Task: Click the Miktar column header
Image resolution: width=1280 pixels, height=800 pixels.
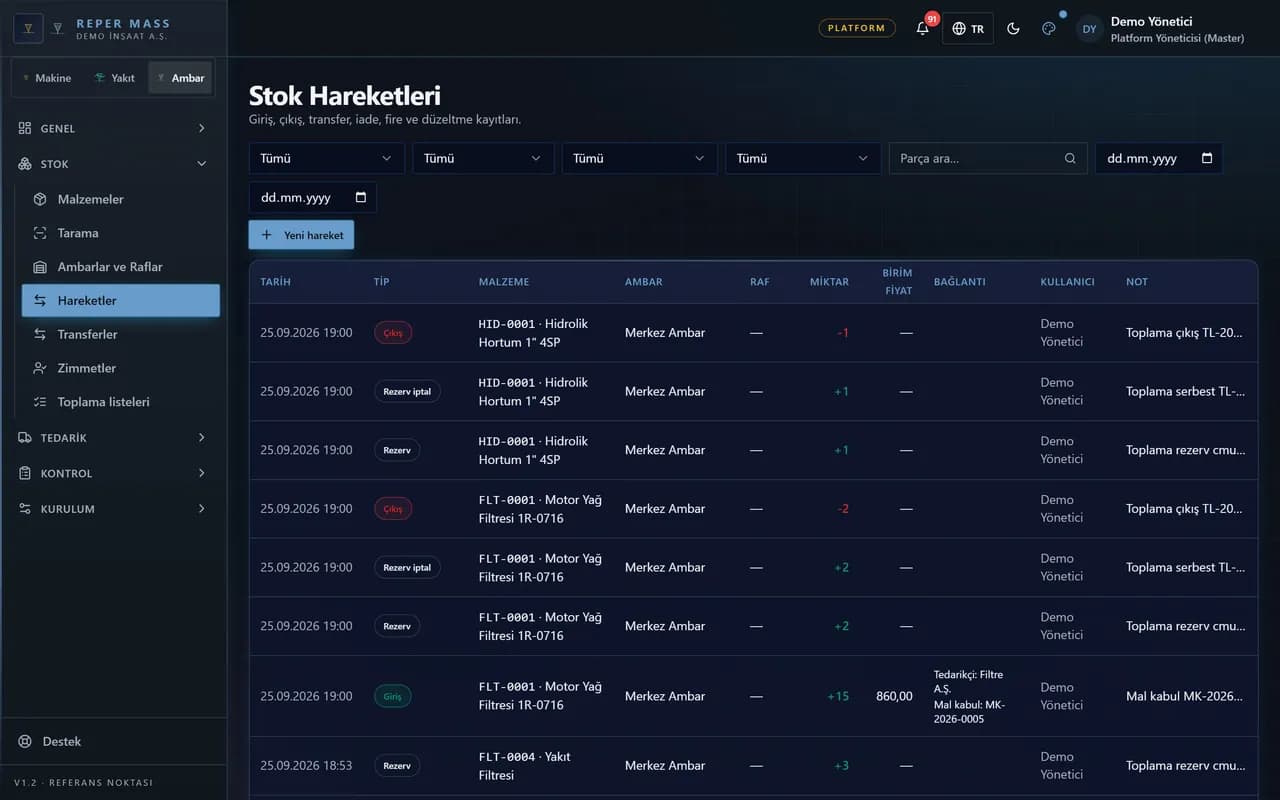Action: (x=829, y=282)
